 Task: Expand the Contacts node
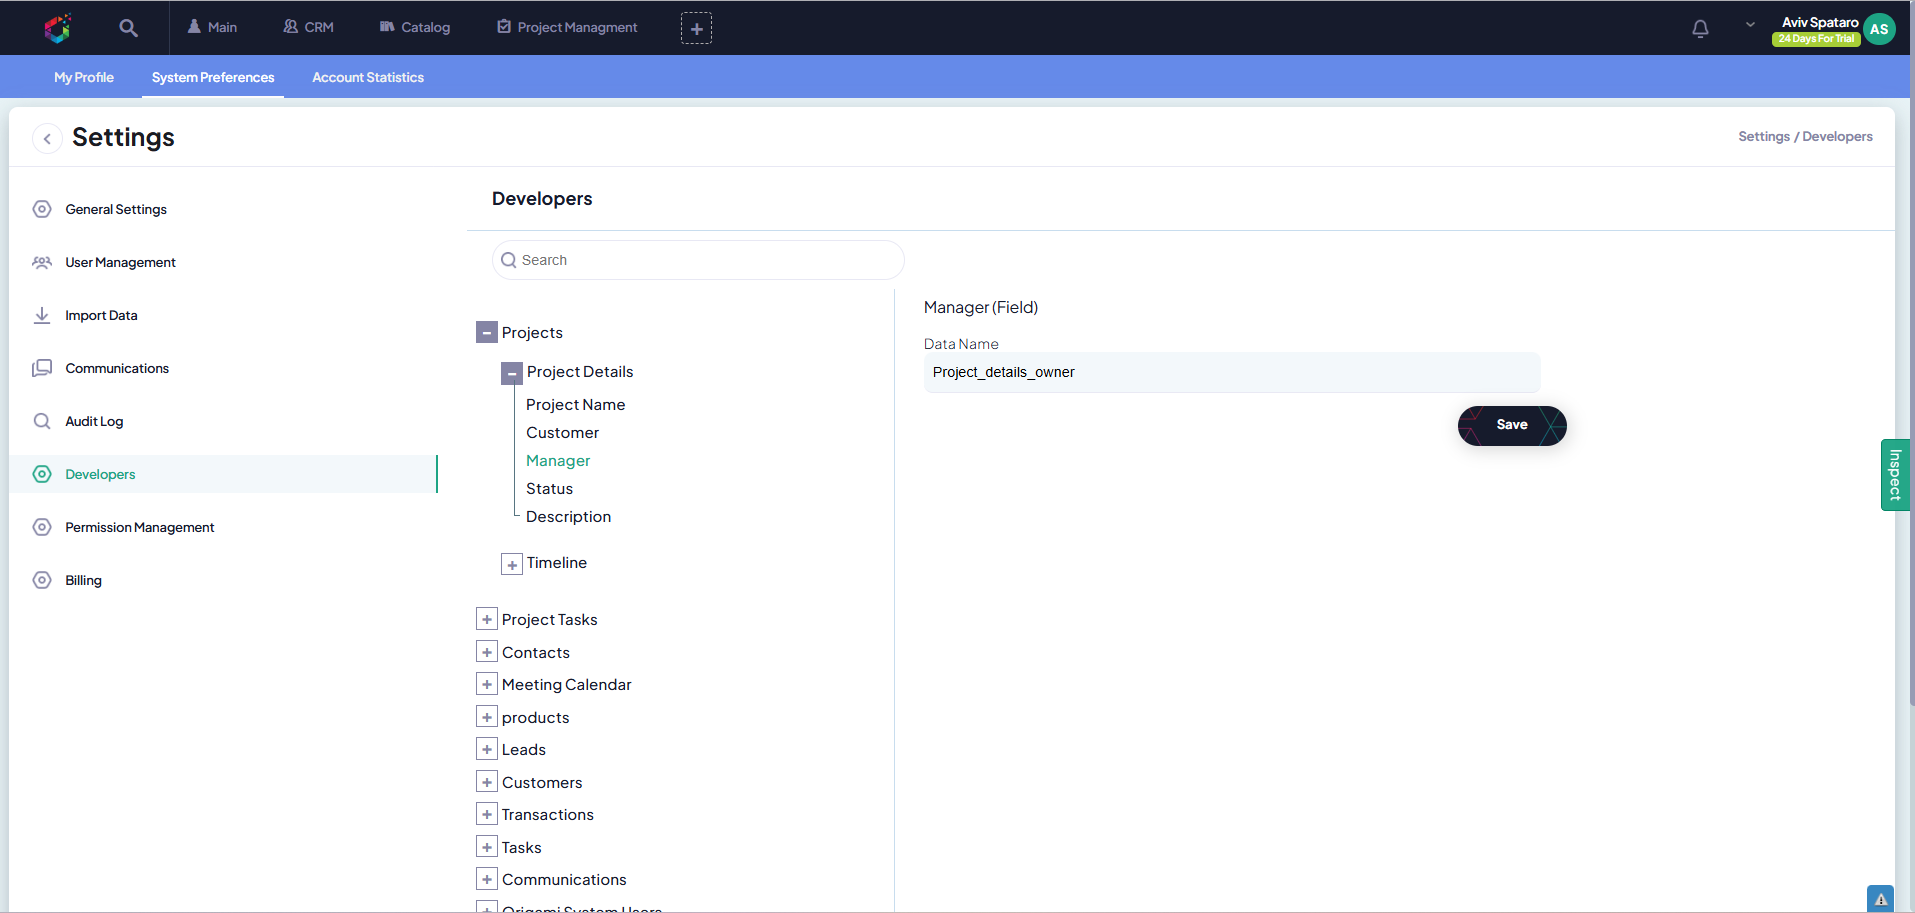[x=487, y=652]
